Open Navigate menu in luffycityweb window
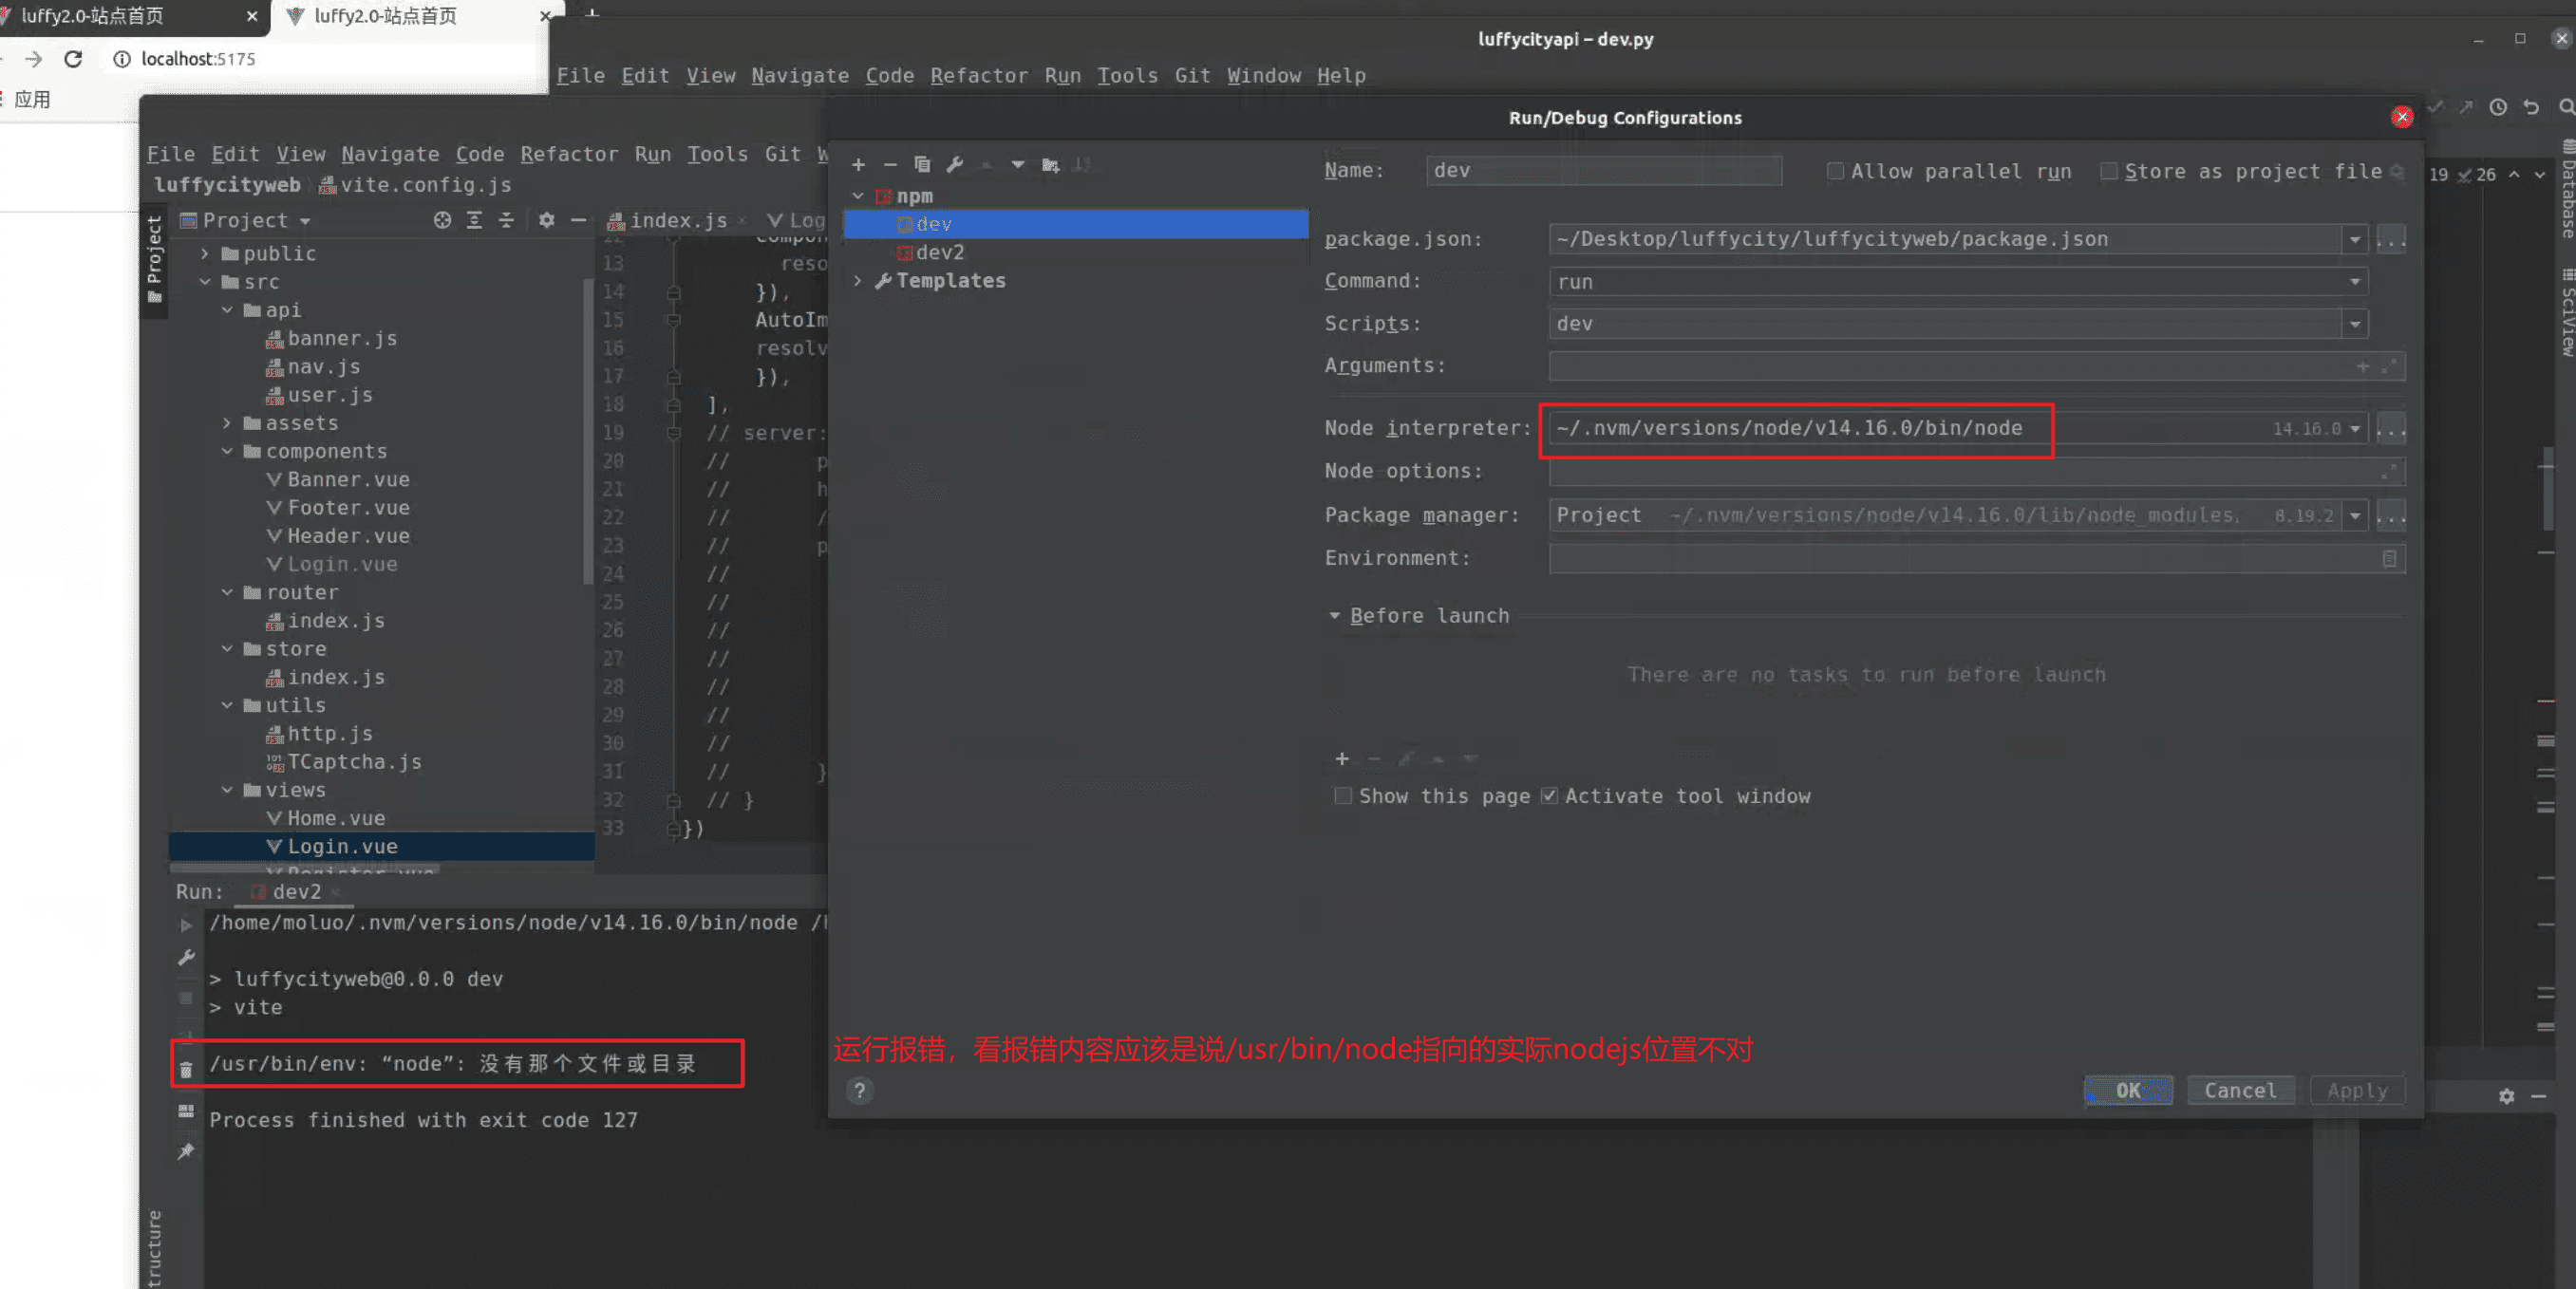This screenshot has height=1289, width=2576. (390, 155)
